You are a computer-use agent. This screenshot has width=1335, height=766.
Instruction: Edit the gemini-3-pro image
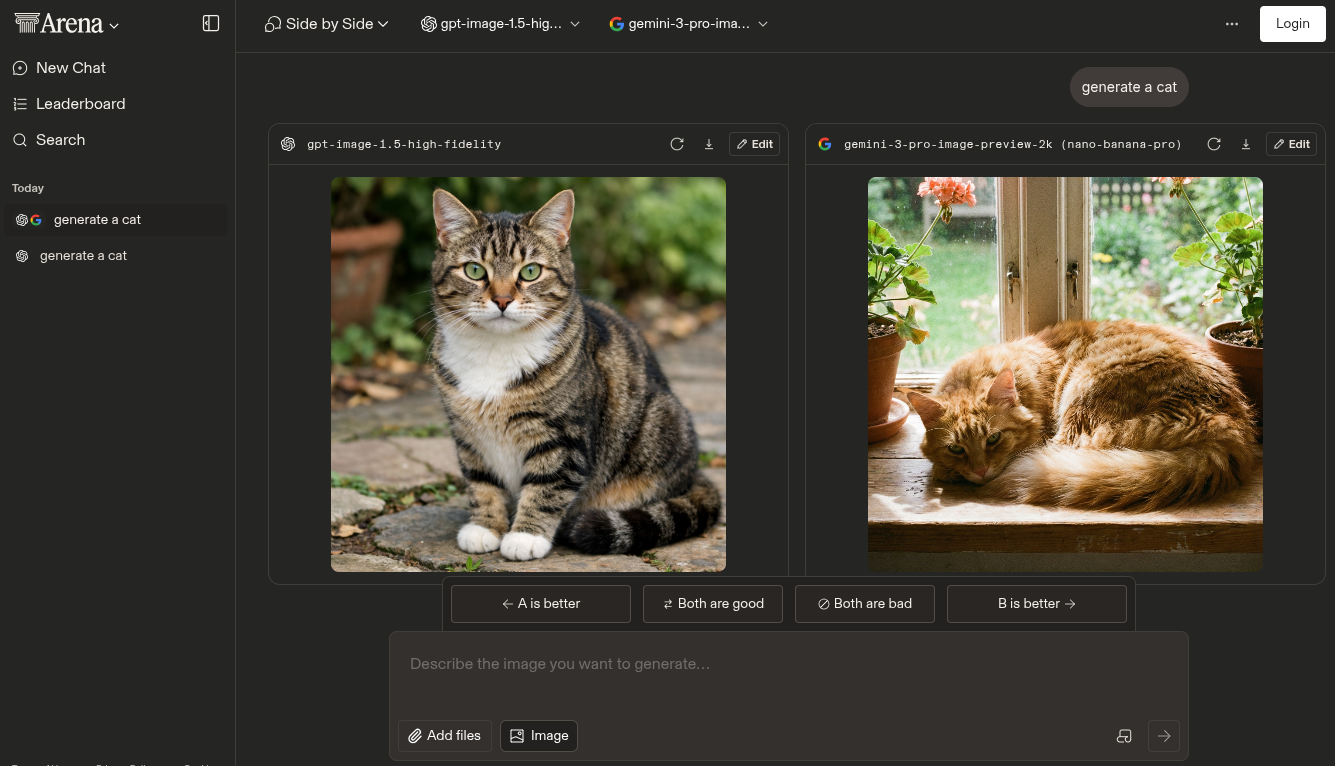coord(1291,144)
